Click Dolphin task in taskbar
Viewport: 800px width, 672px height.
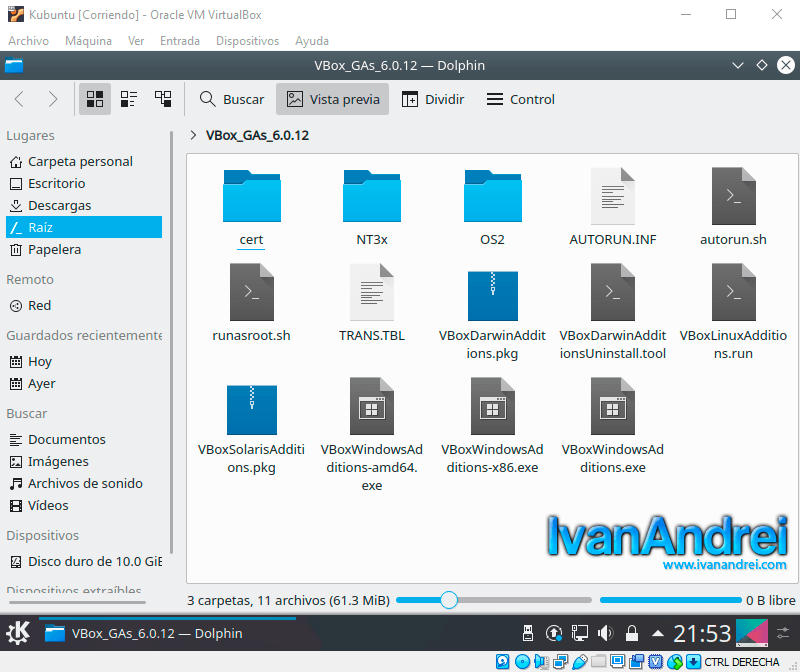coord(167,633)
